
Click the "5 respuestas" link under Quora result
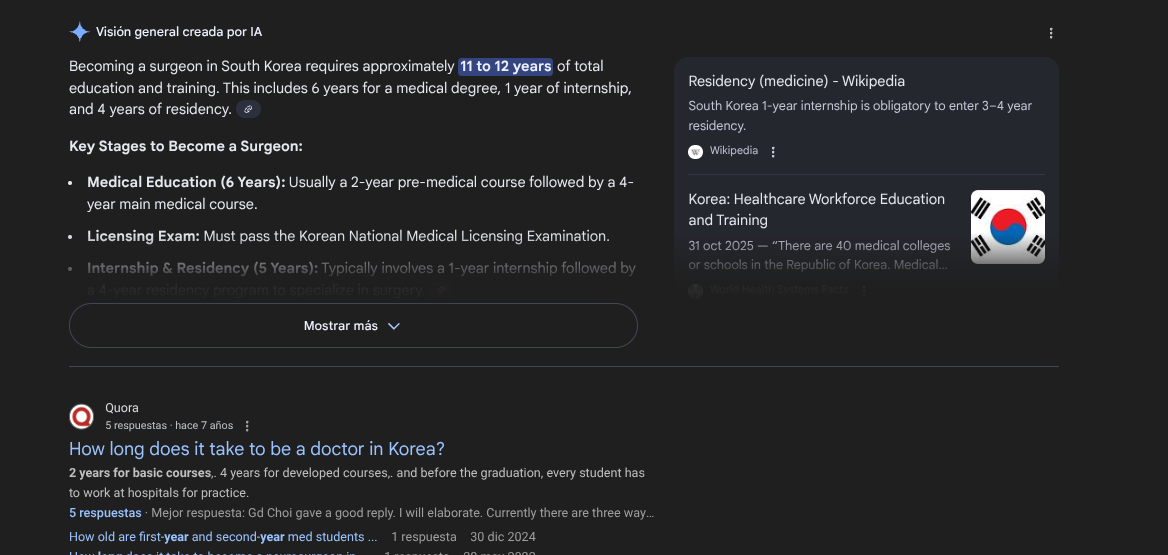[105, 513]
